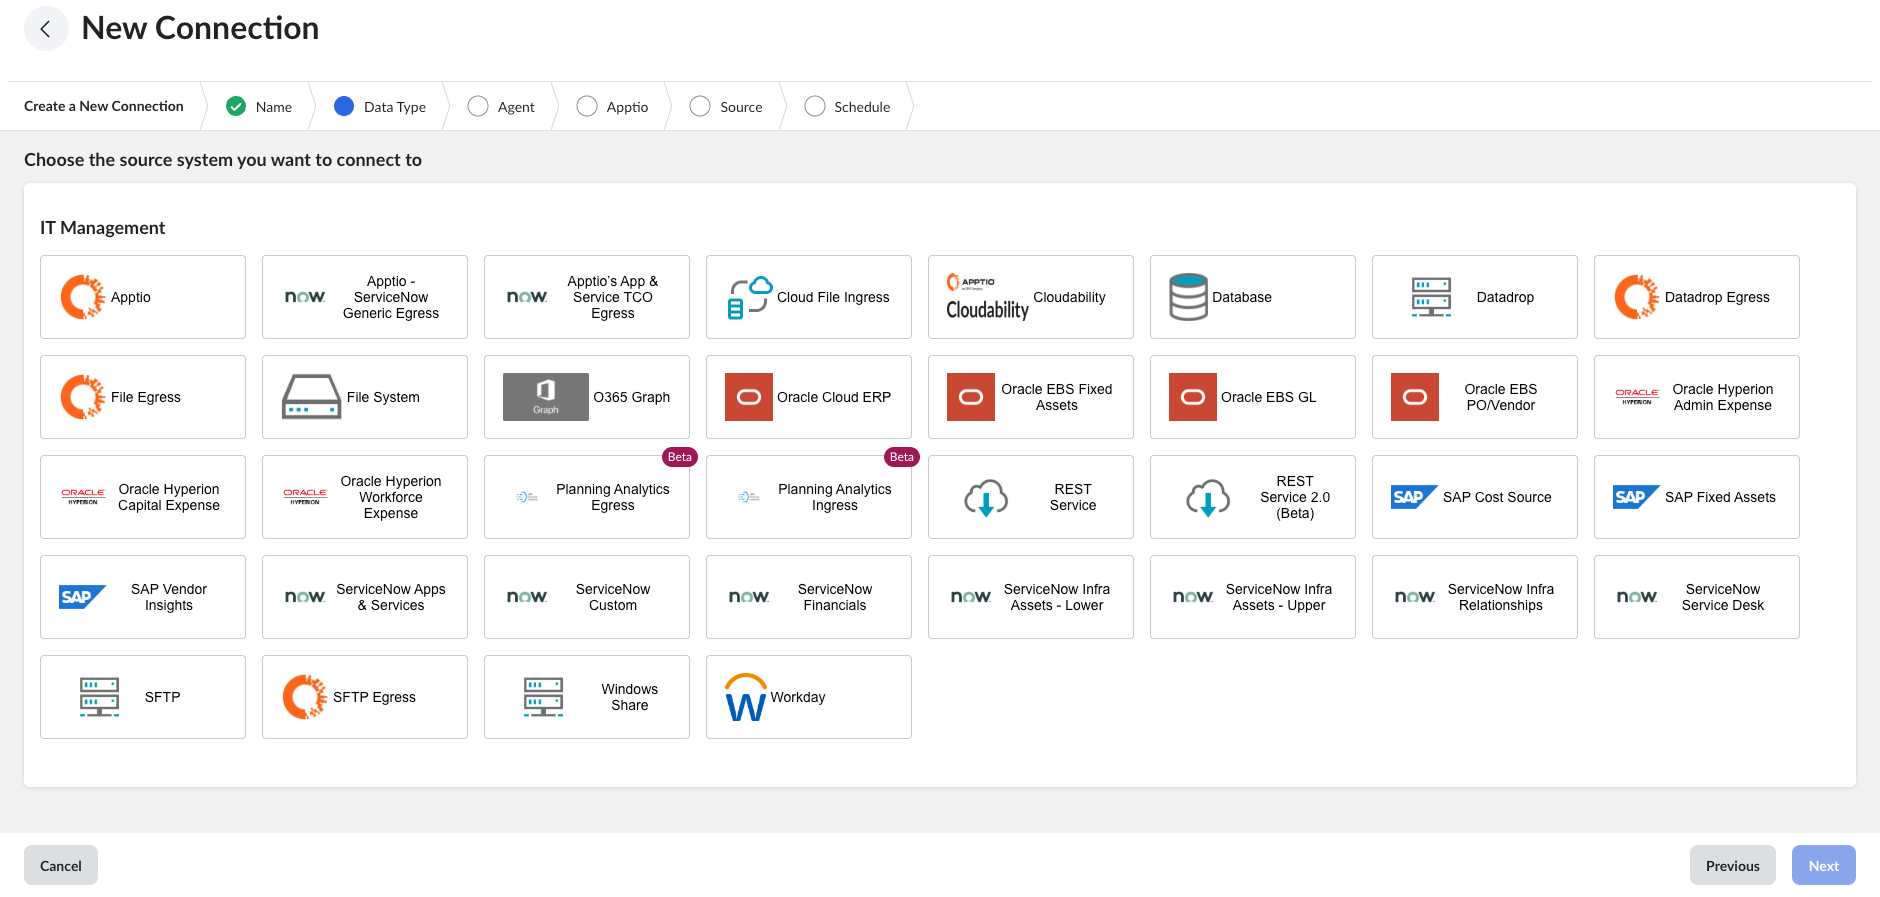Click the Previous button
The height and width of the screenshot is (897, 1880).
point(1732,865)
